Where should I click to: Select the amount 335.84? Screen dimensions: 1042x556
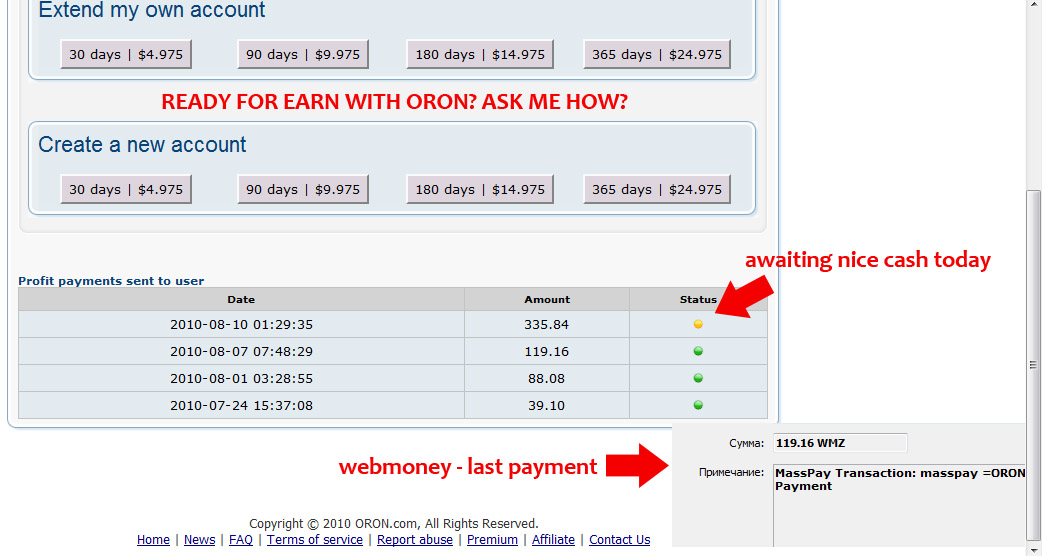point(546,325)
